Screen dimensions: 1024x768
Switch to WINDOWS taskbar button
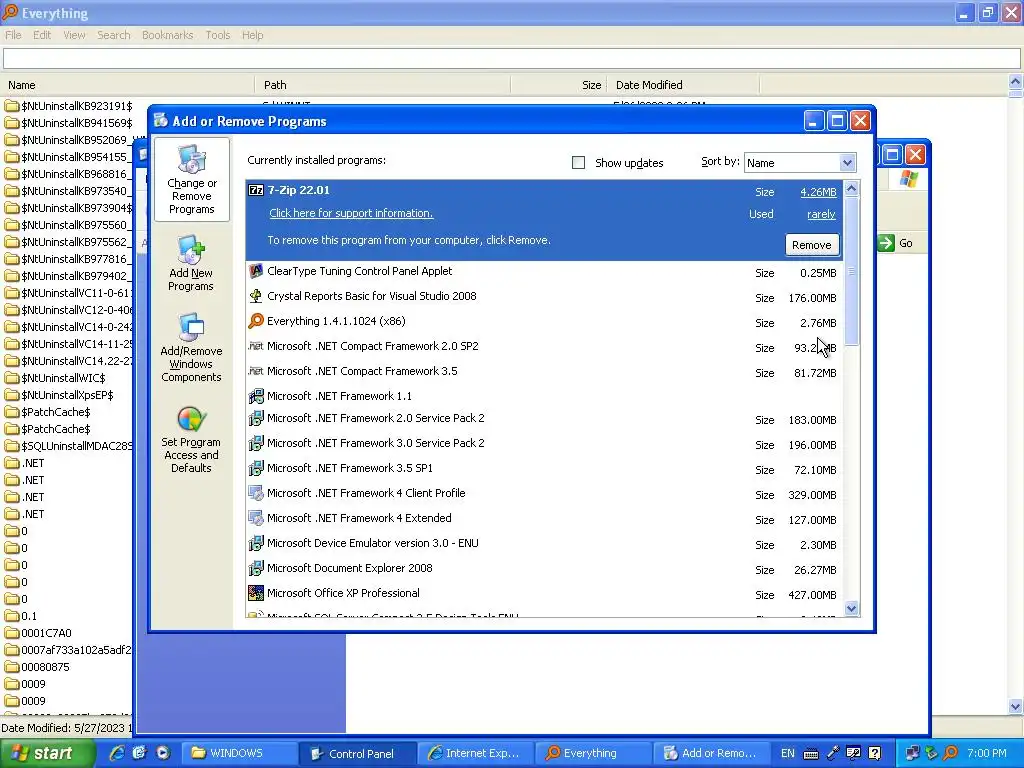[x=238, y=753]
